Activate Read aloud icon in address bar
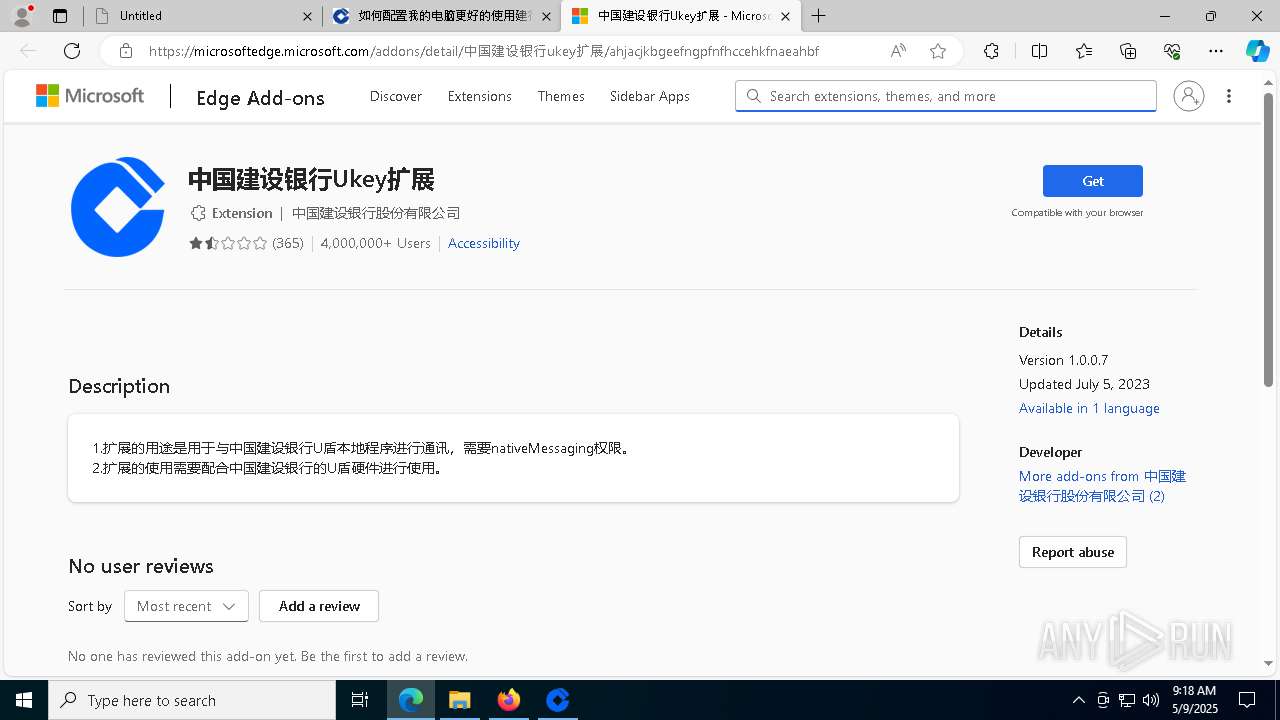This screenshot has height=720, width=1280. 898,51
